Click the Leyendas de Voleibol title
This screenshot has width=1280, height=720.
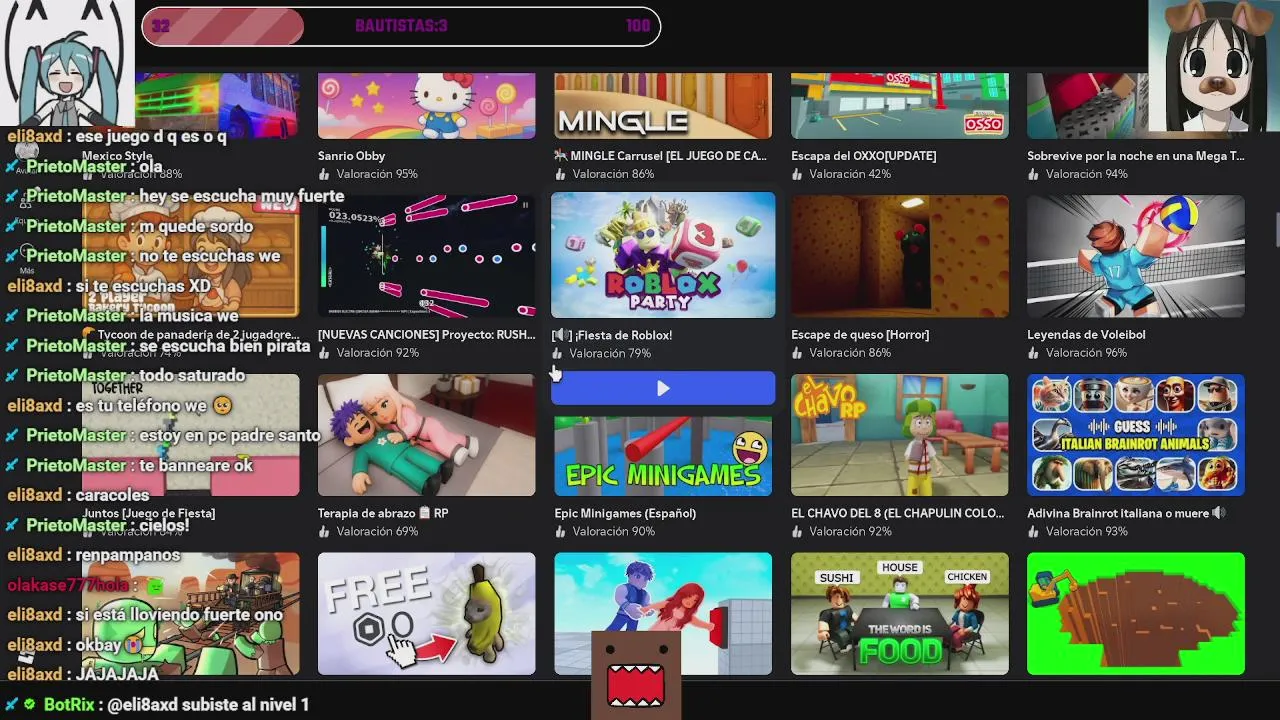[1086, 335]
